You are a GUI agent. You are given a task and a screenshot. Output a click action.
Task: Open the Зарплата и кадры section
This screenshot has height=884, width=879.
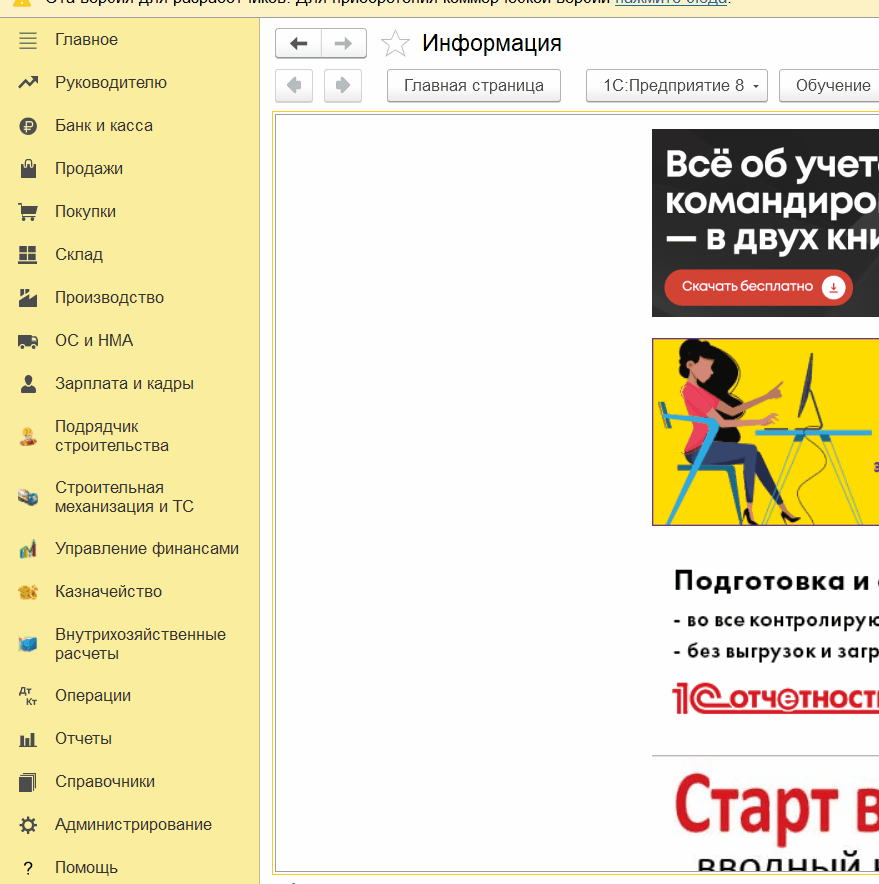pos(124,384)
